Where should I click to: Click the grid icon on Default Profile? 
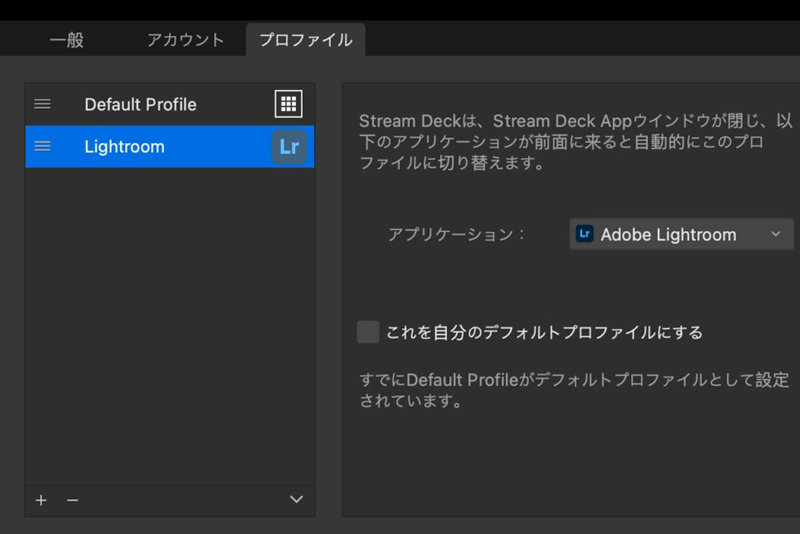coord(289,104)
